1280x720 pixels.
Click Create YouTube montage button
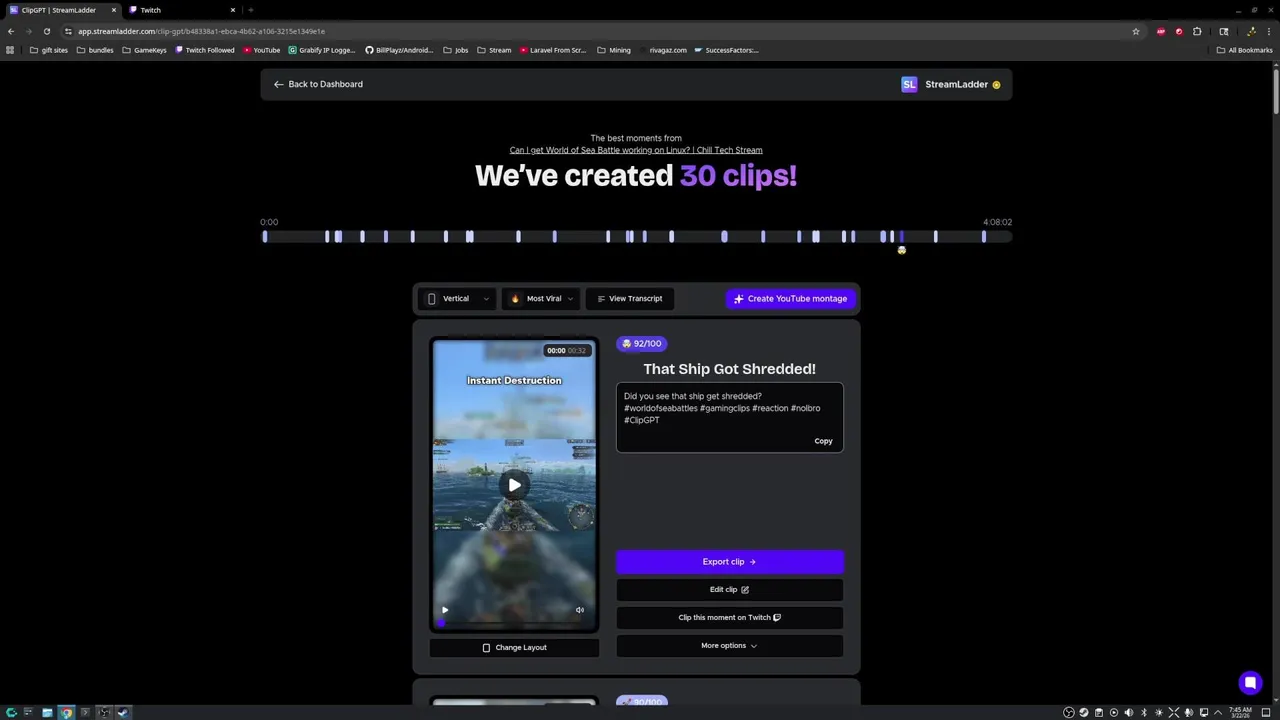tap(791, 298)
